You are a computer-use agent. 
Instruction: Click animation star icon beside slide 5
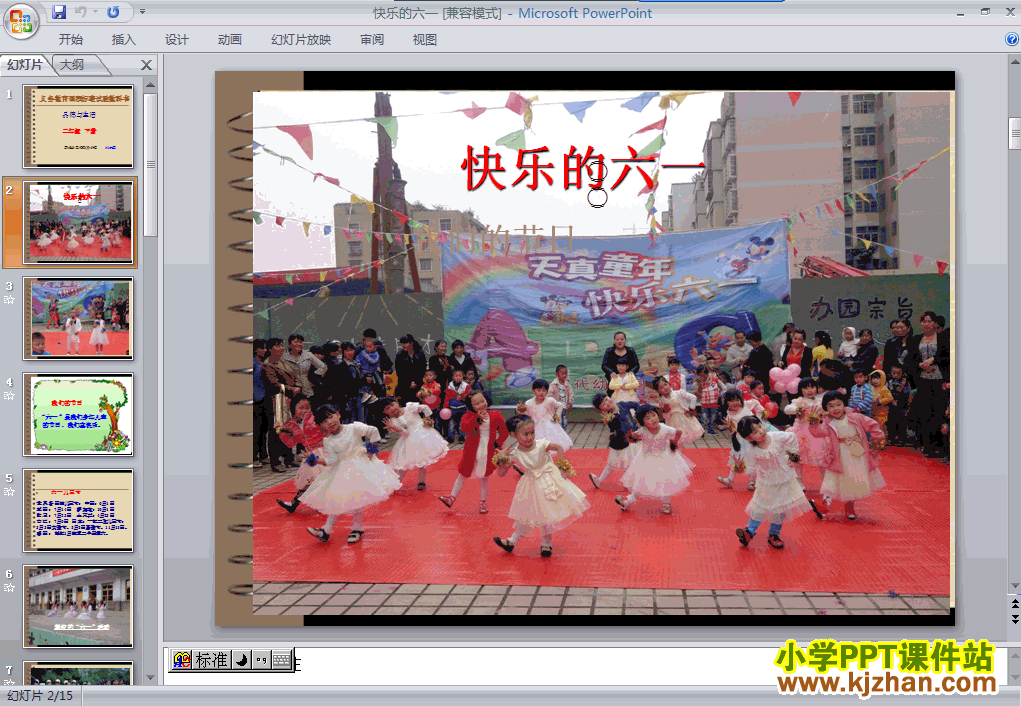(x=9, y=492)
